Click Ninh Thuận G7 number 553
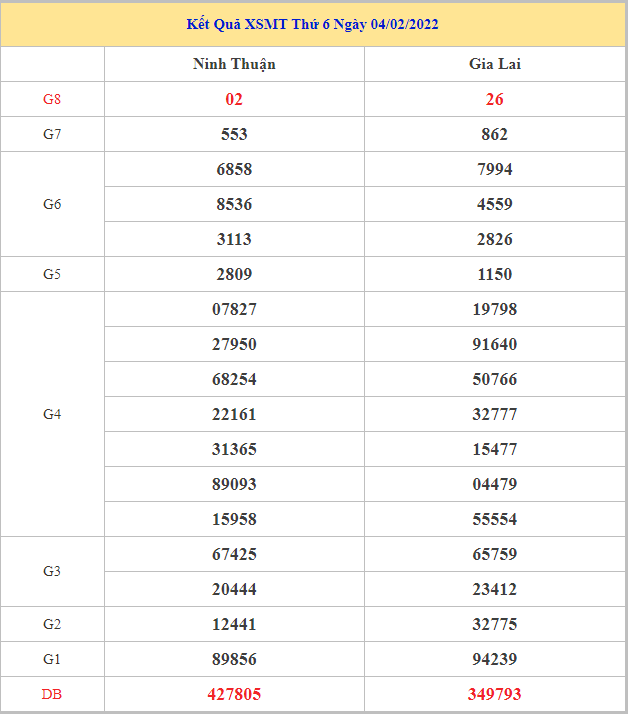Viewport: 628px width, 715px height. 234,134
